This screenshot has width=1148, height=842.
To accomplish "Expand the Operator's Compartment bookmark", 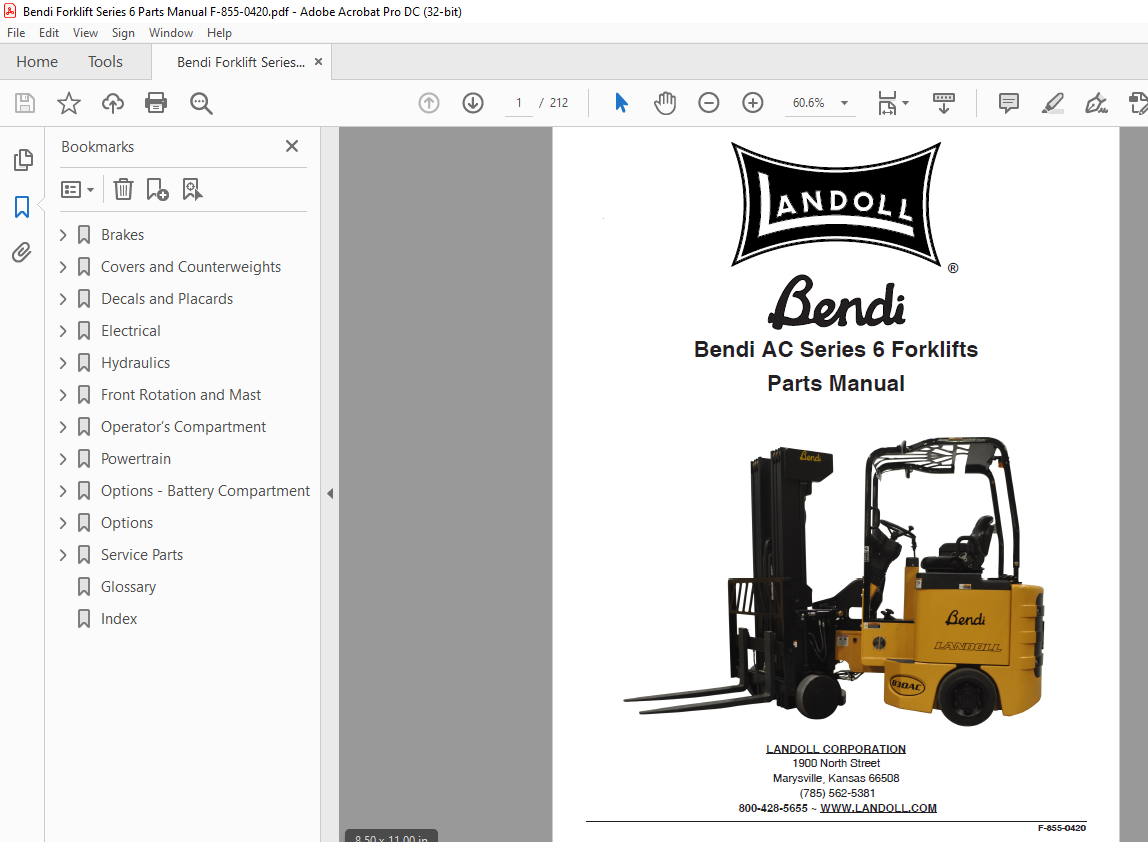I will [x=63, y=427].
